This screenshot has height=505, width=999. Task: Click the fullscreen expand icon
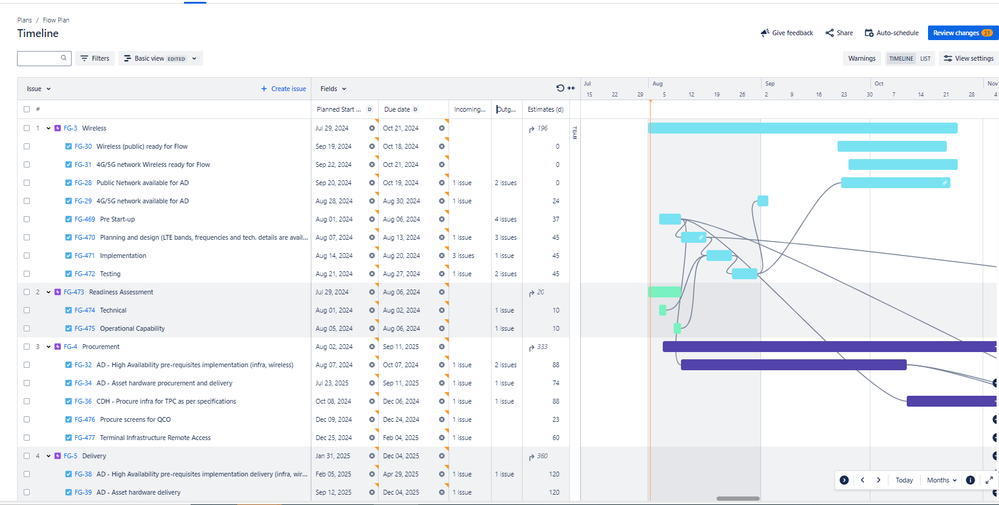click(989, 480)
